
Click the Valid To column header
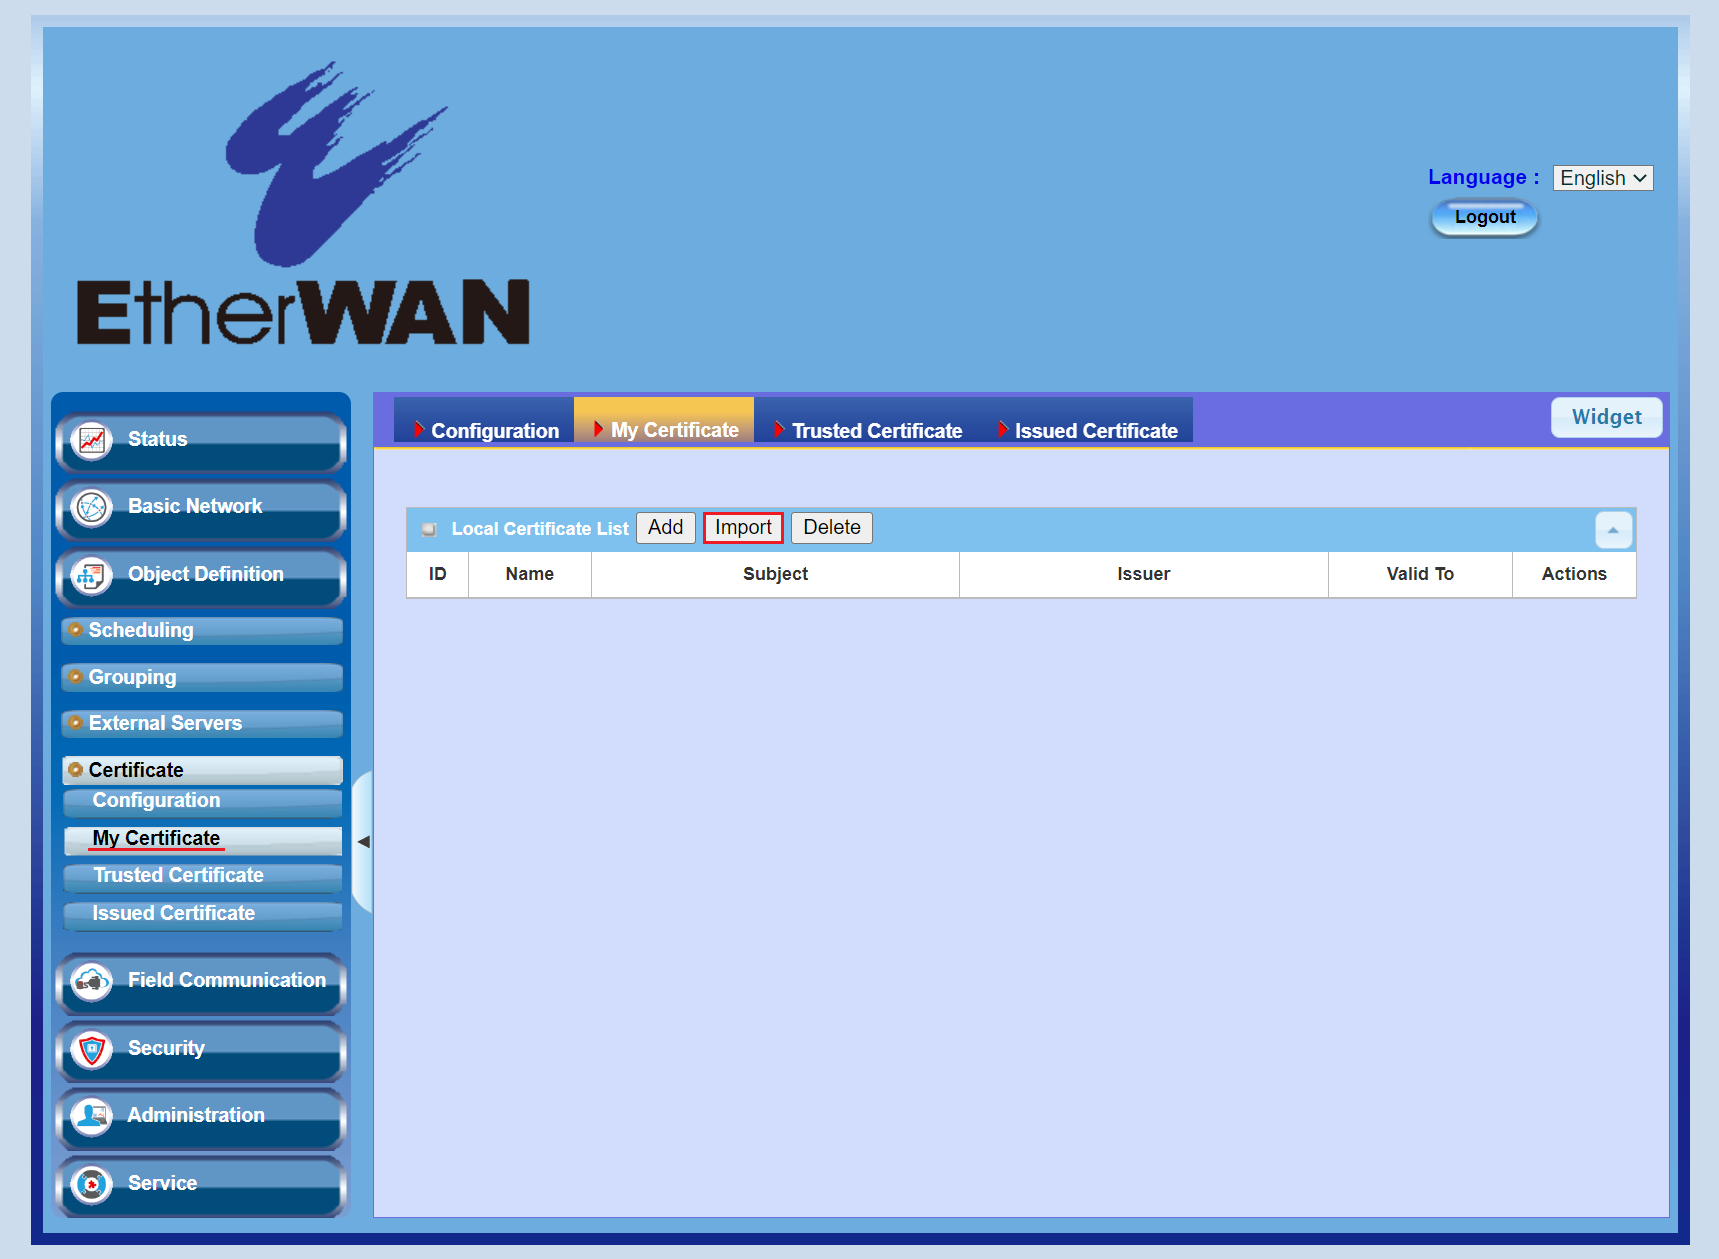tap(1420, 575)
